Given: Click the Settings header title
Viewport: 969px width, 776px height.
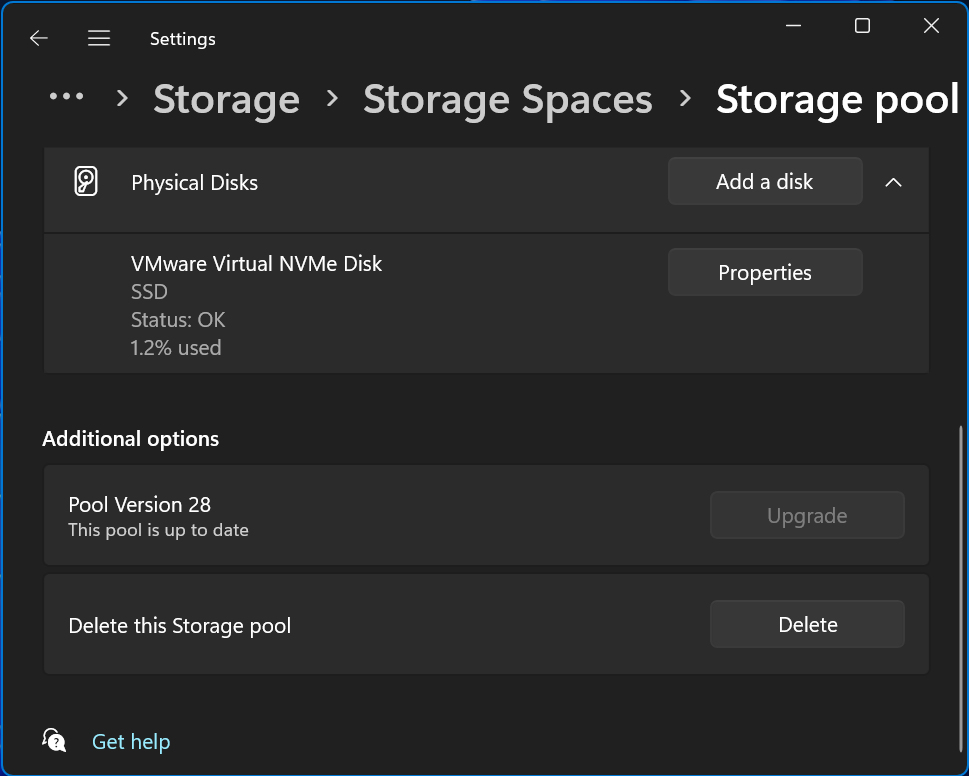Looking at the screenshot, I should click(182, 38).
